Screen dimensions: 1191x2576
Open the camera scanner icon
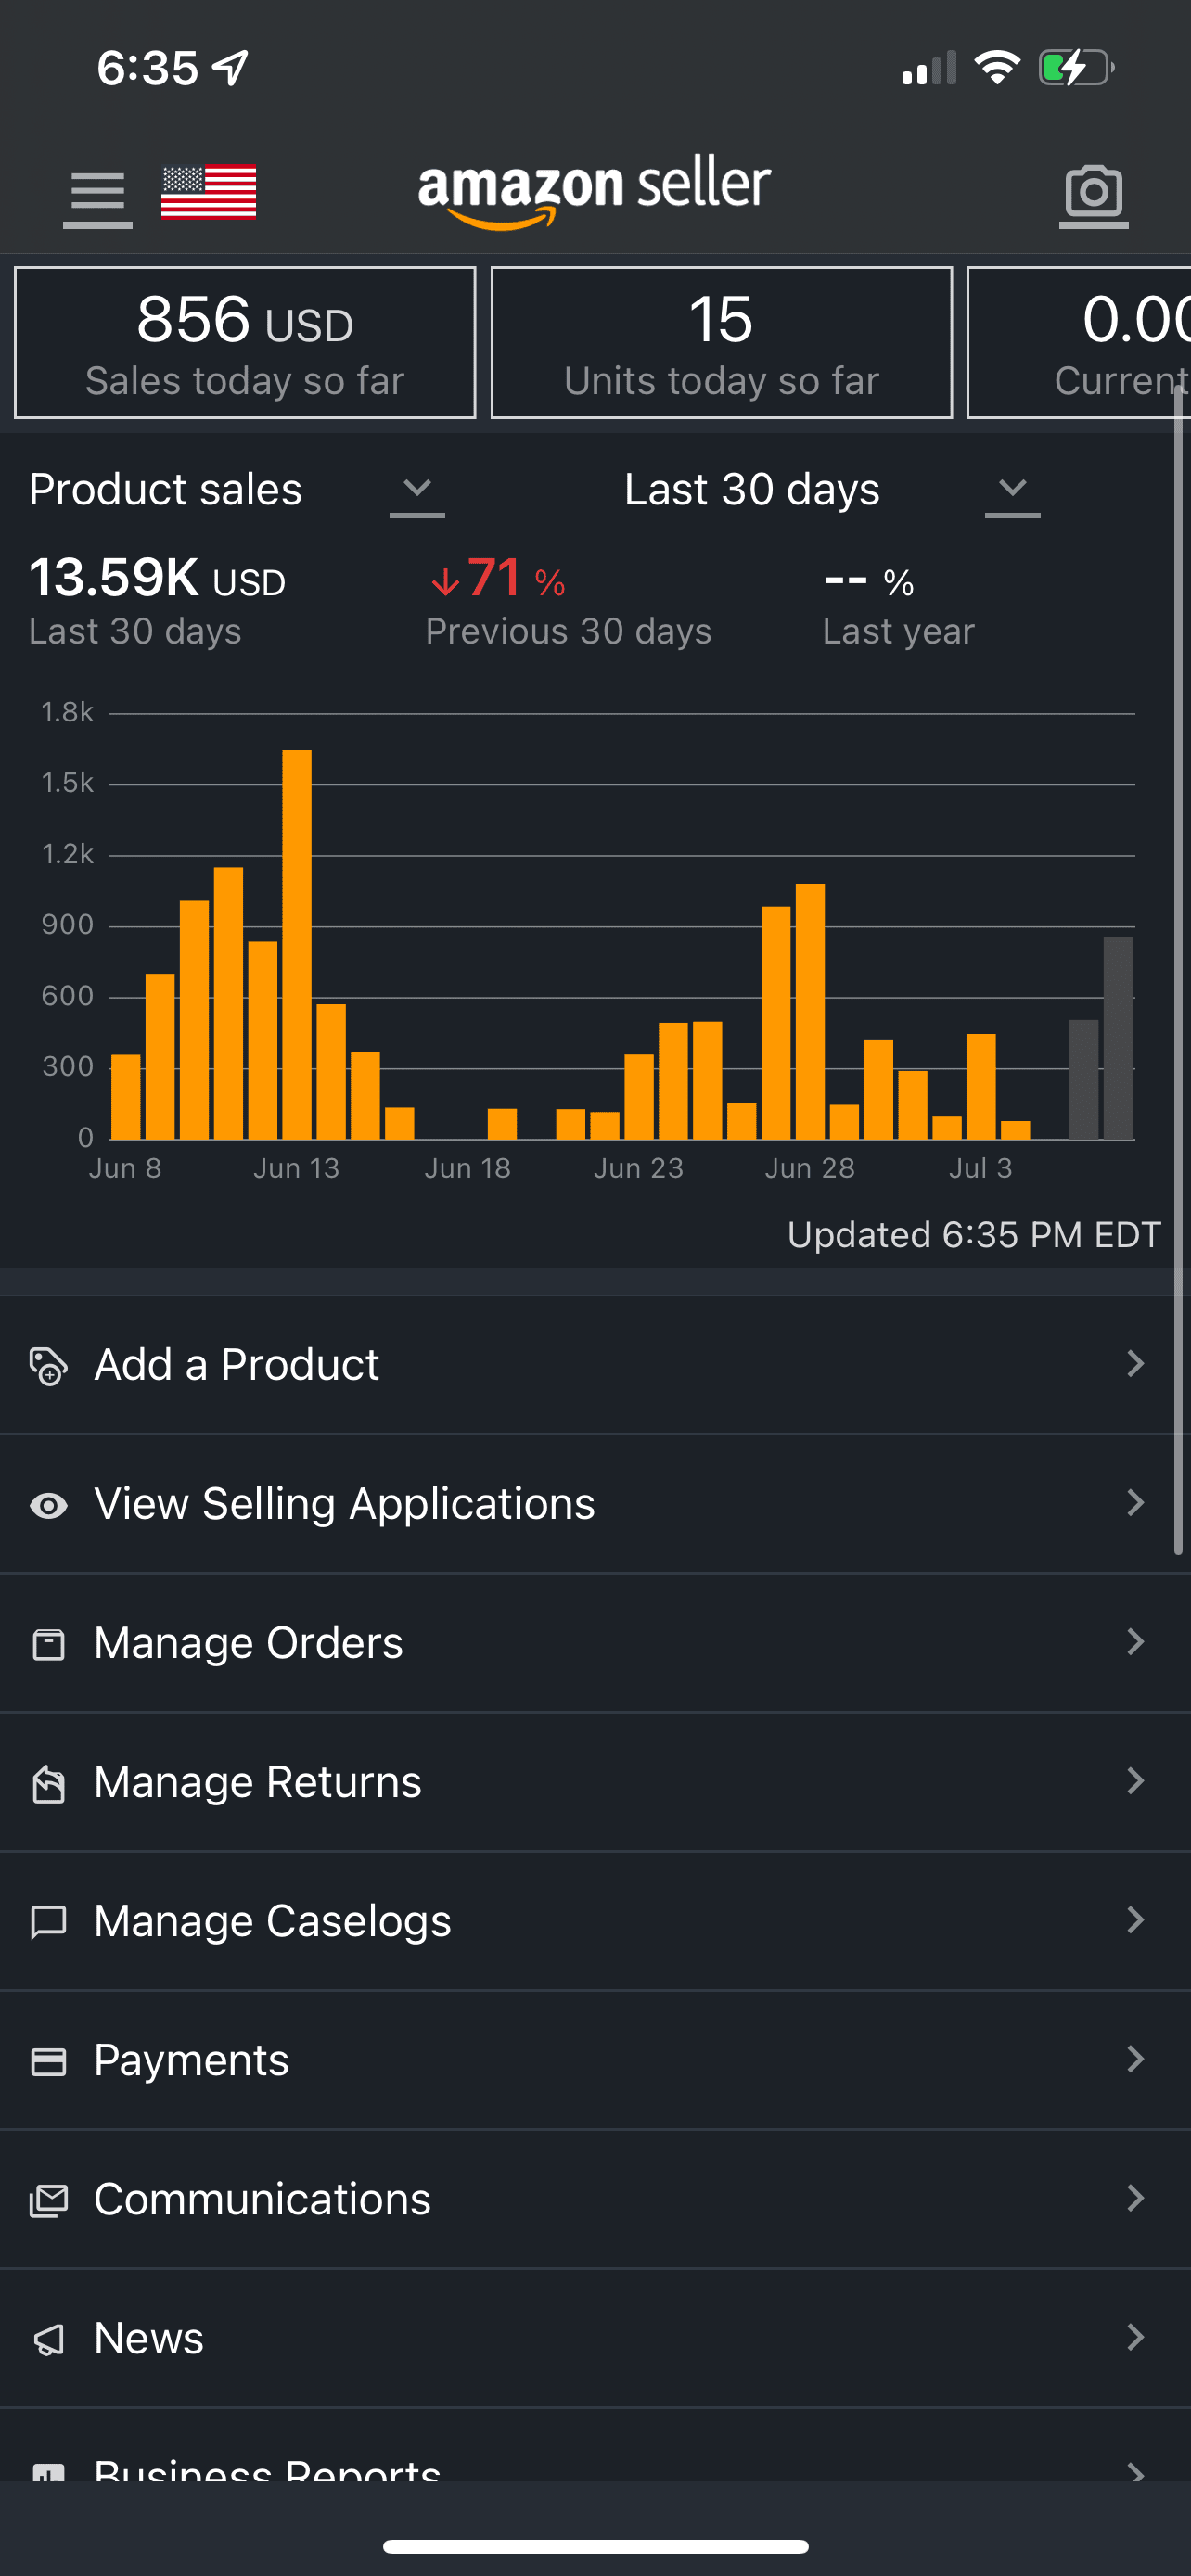pos(1093,193)
